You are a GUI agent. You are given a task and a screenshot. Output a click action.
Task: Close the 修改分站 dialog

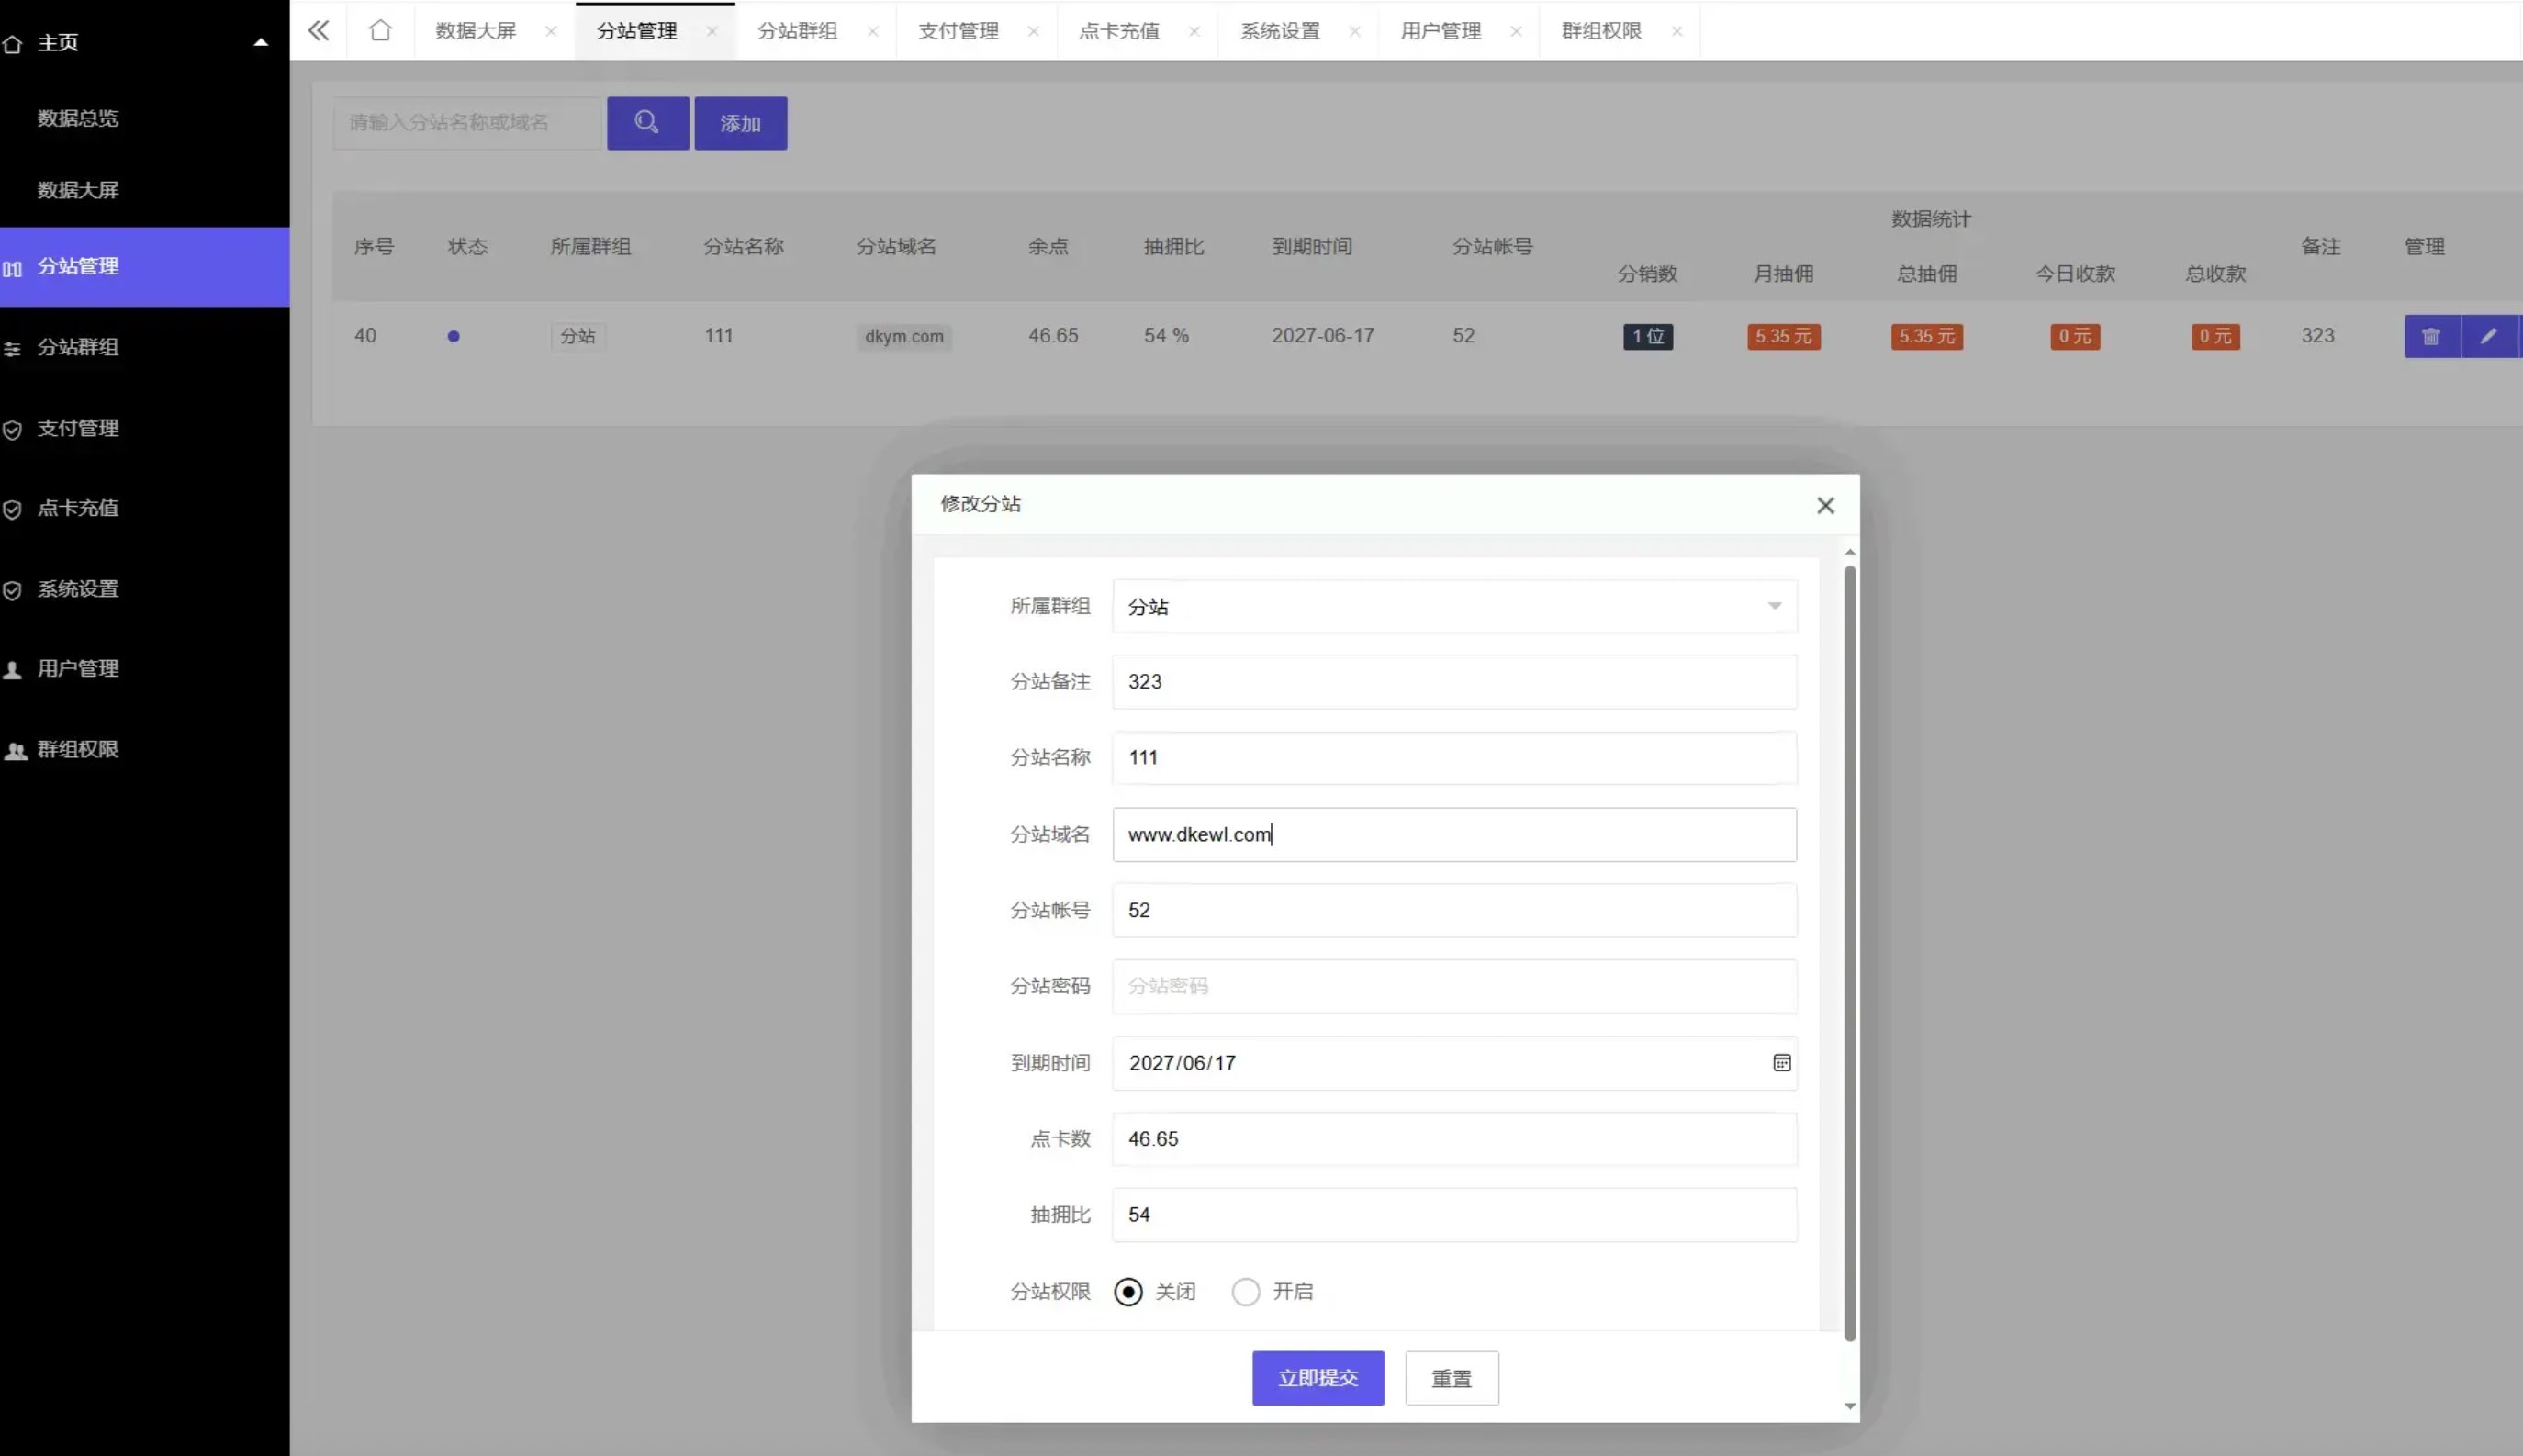[1825, 505]
